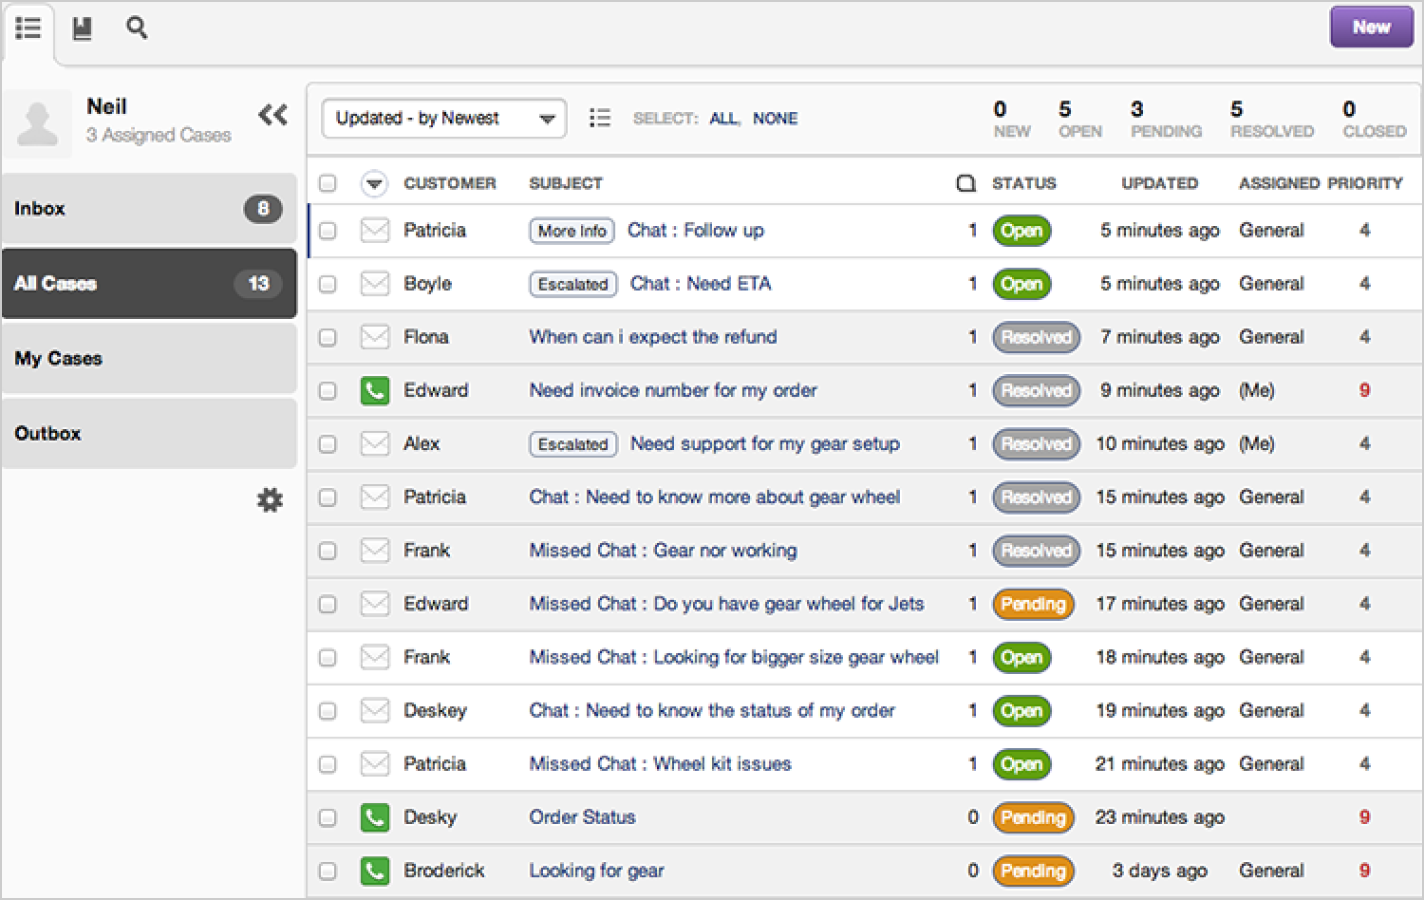The height and width of the screenshot is (900, 1425).
Task: Click the phone icon for Edward's invoice case
Action: pyautogui.click(x=375, y=390)
